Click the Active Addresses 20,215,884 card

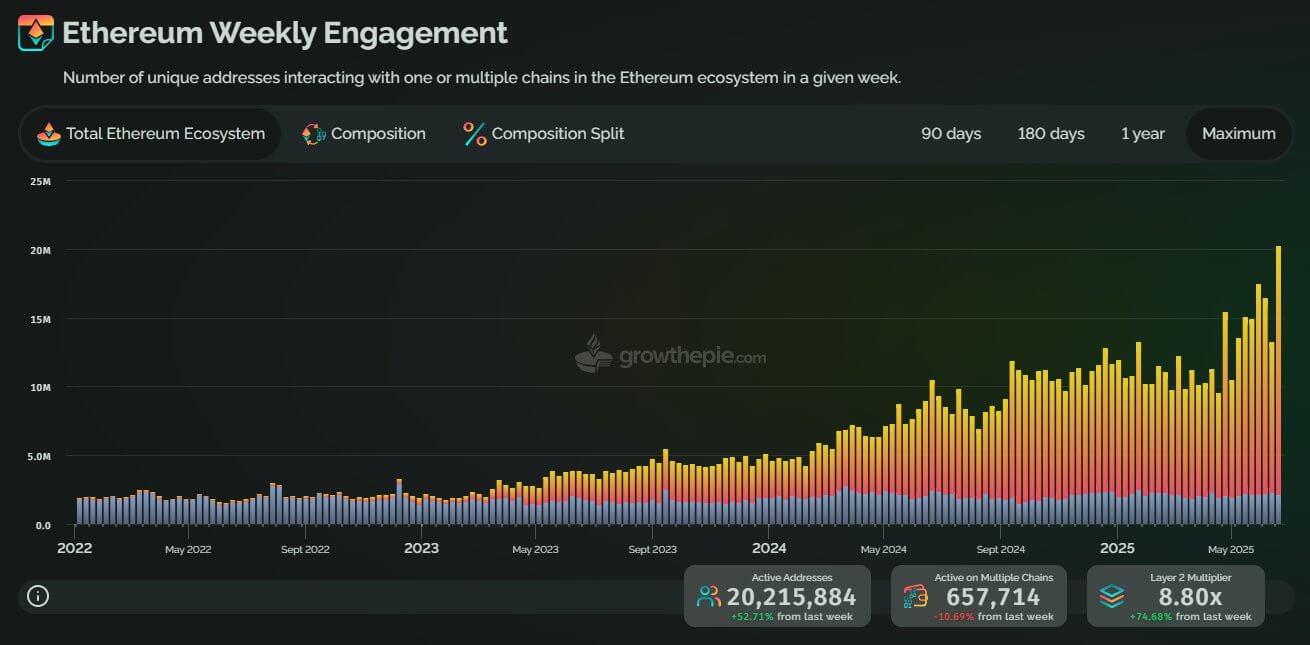pos(771,597)
